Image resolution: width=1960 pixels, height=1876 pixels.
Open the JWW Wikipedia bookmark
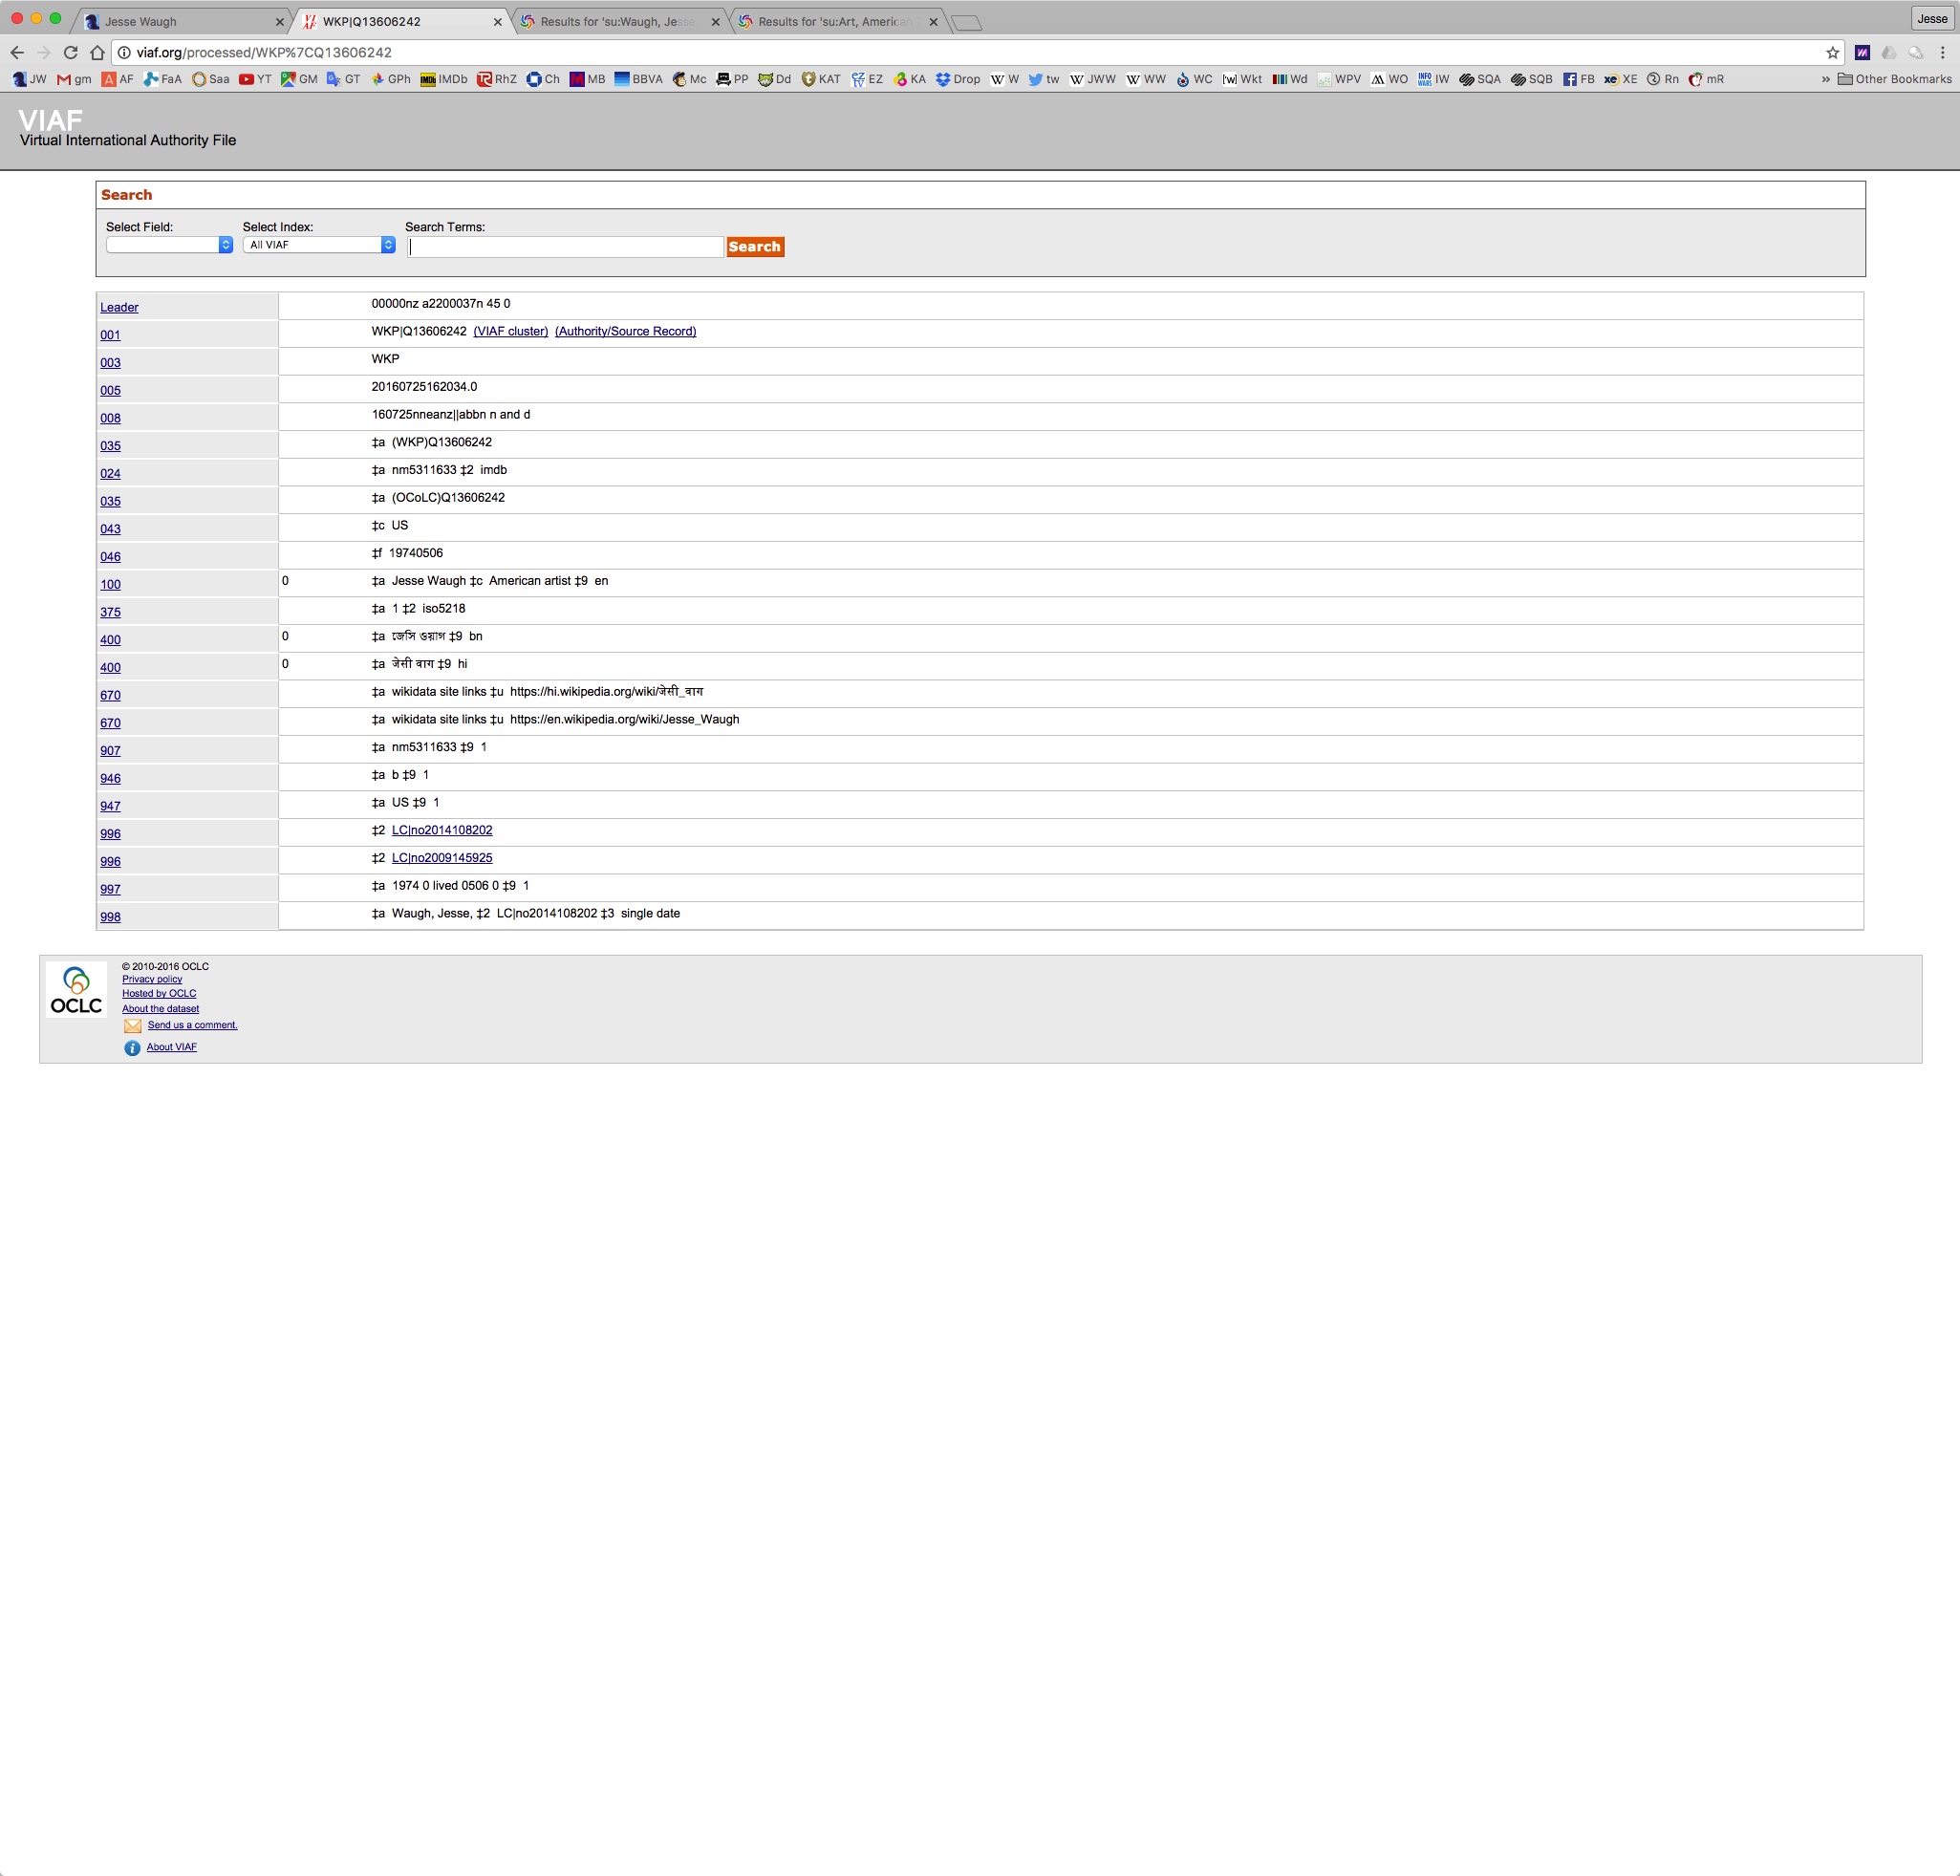pos(1093,79)
